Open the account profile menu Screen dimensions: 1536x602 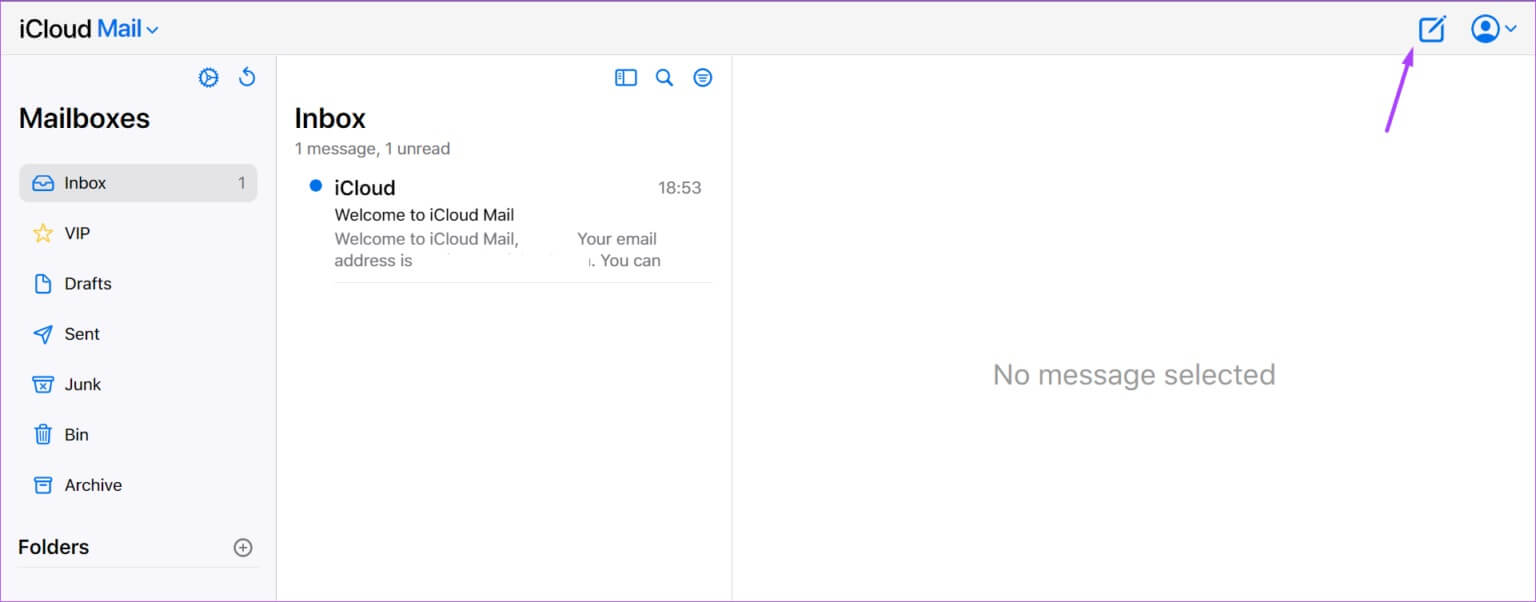(x=1494, y=29)
